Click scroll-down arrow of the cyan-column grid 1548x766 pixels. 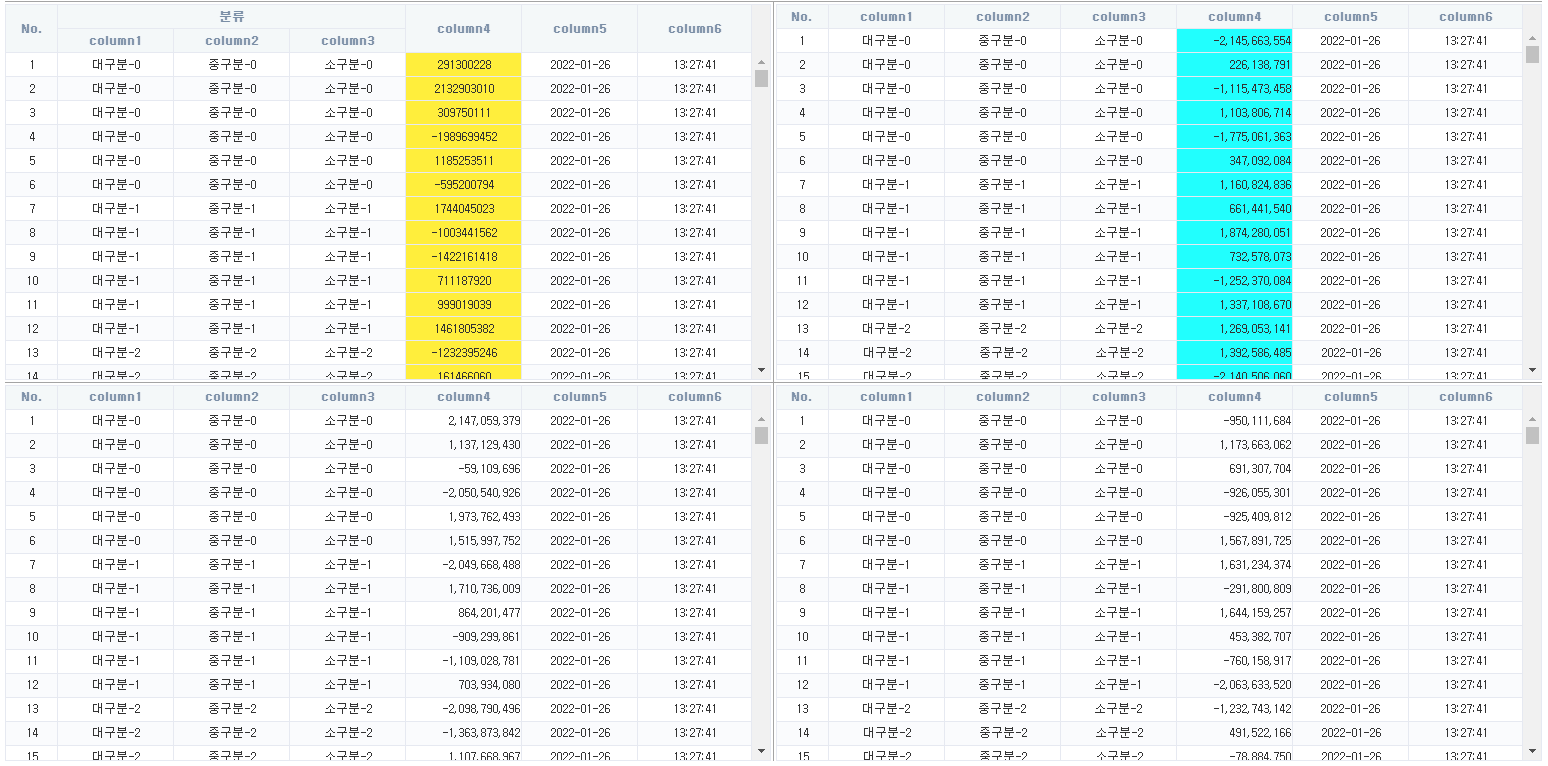click(x=1532, y=370)
